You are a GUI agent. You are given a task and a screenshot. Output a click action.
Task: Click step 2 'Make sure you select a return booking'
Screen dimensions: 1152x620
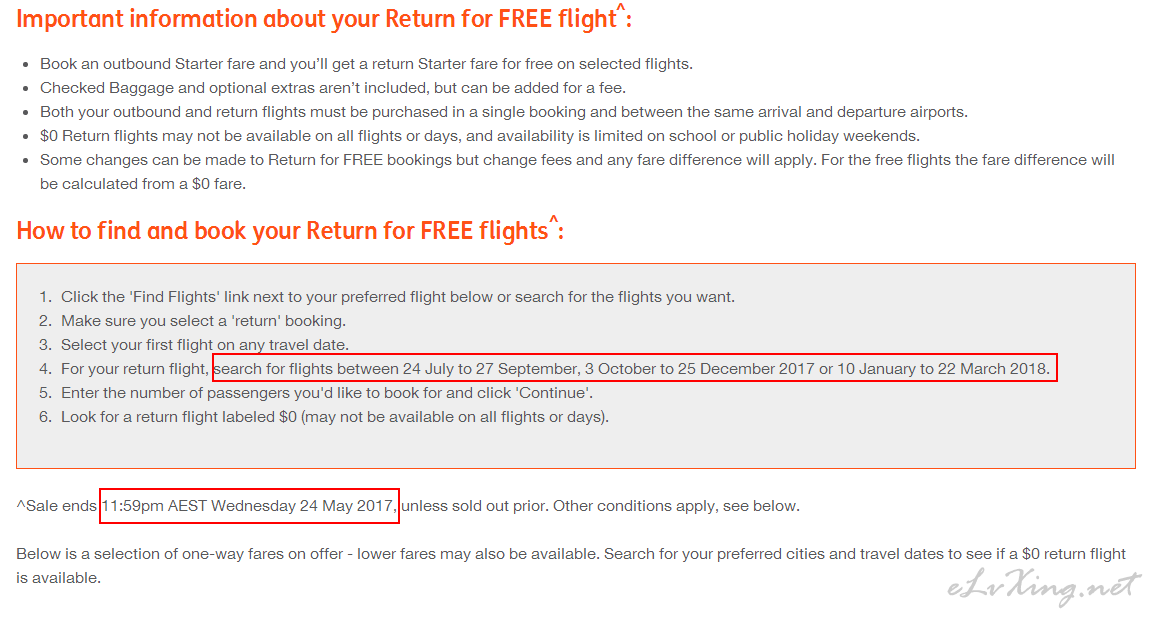pos(203,321)
